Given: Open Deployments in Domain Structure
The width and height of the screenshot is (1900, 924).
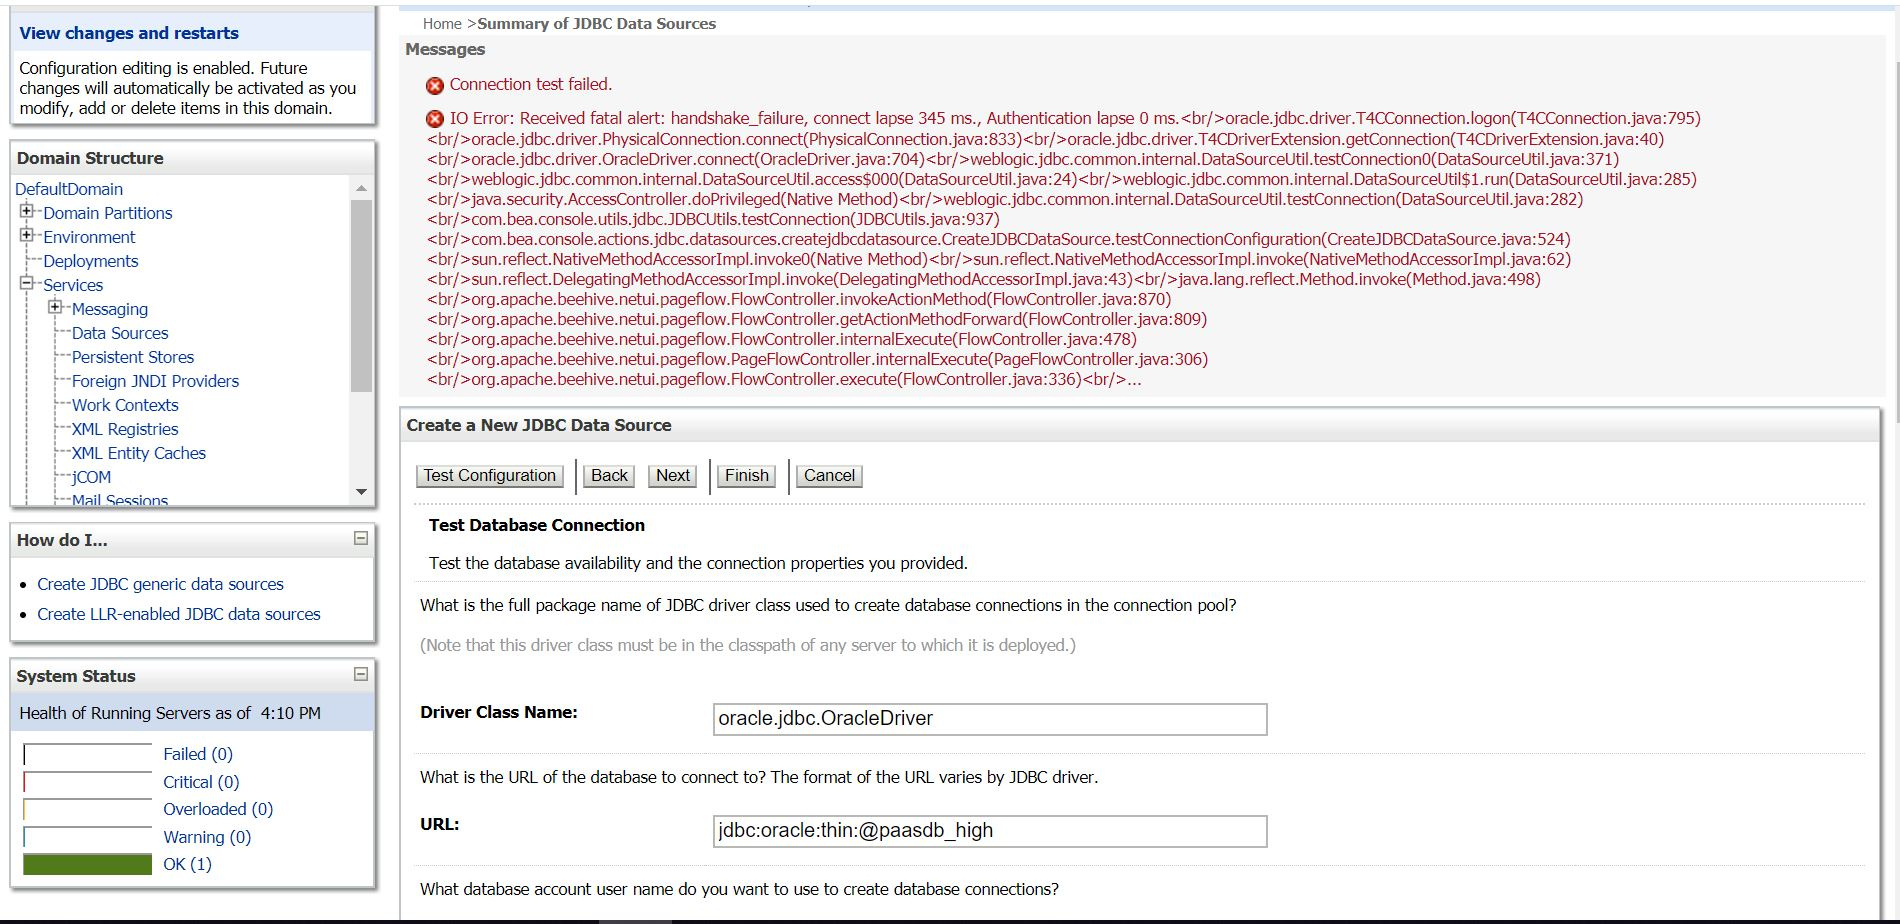Looking at the screenshot, I should [91, 261].
